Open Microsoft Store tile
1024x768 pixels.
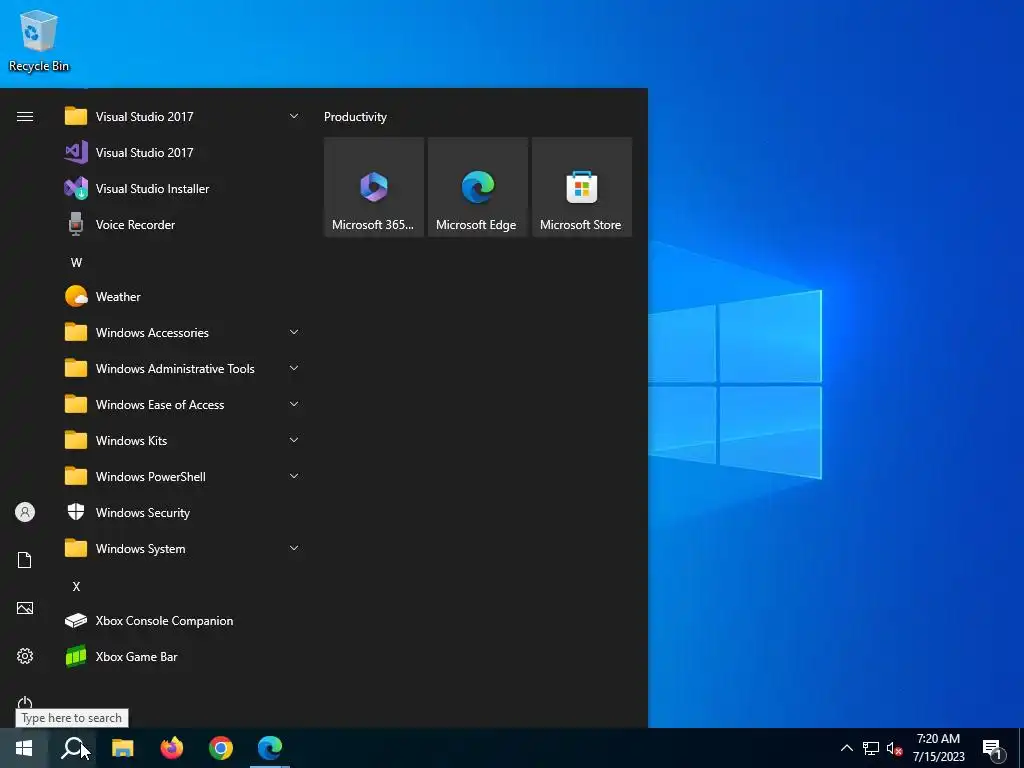point(582,187)
